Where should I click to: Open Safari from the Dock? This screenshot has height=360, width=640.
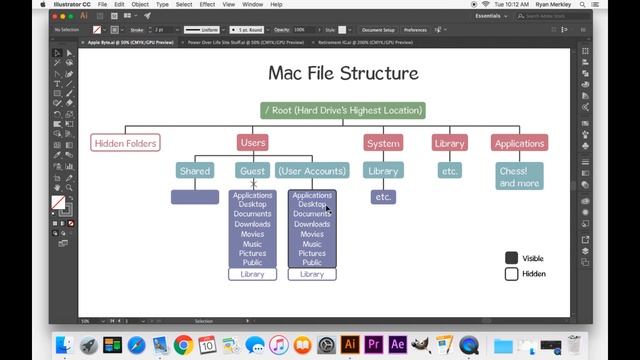coord(136,345)
